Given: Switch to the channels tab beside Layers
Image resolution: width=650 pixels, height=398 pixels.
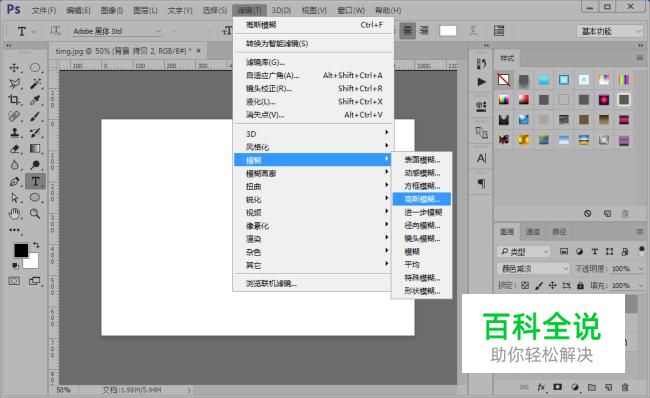Looking at the screenshot, I should (x=533, y=231).
